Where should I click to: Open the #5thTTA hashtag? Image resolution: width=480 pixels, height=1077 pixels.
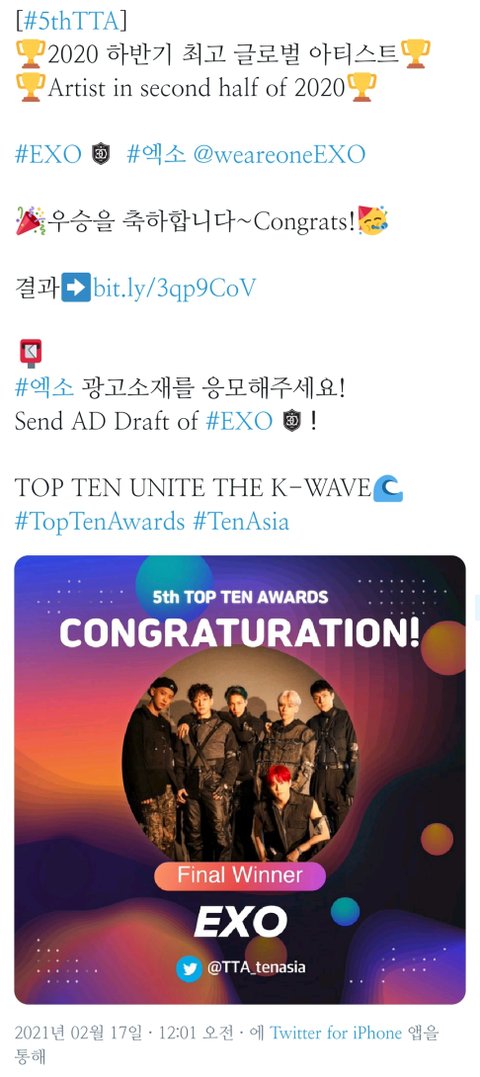coord(69,21)
